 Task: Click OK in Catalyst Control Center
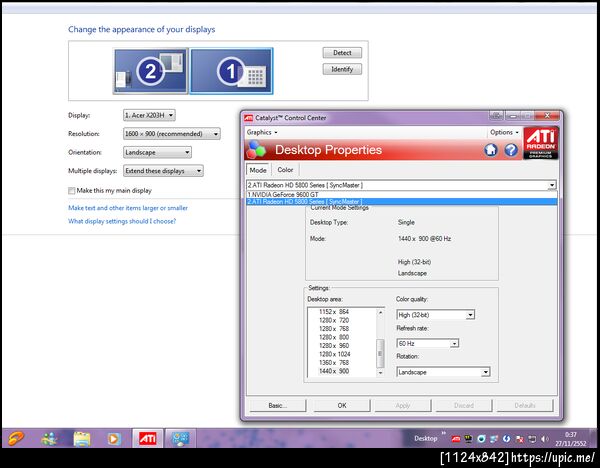(x=342, y=405)
